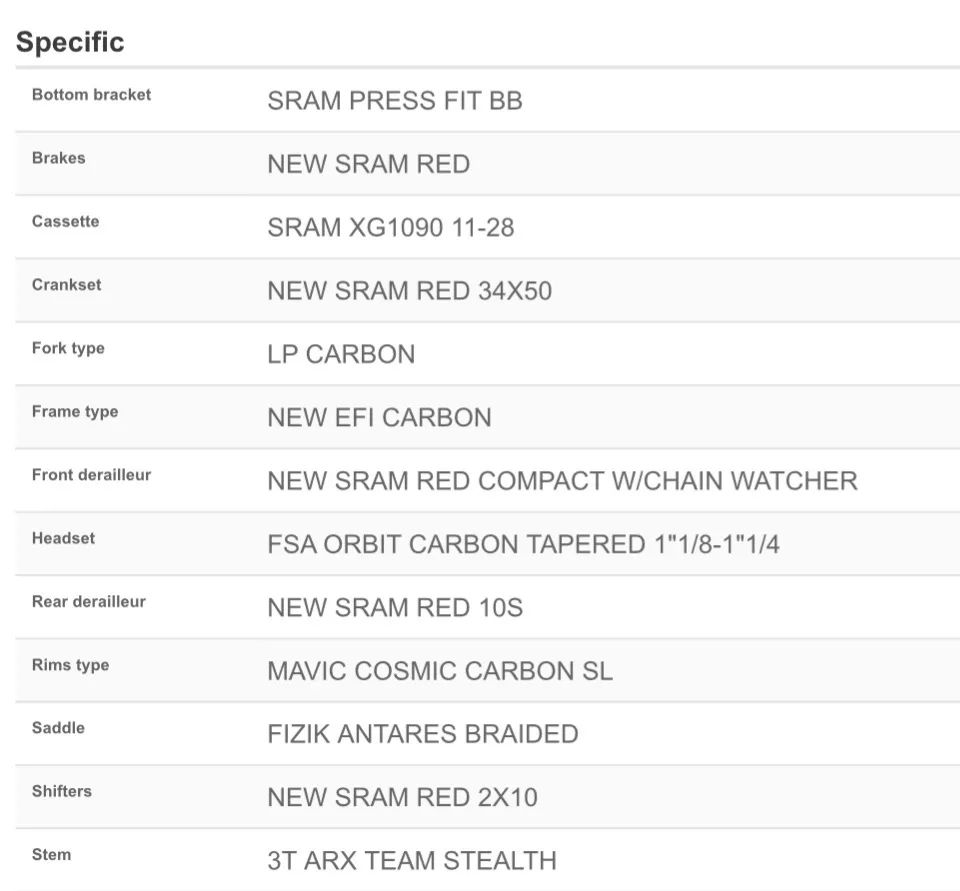Click the SRAM PRESS FIT BB value

394,101
